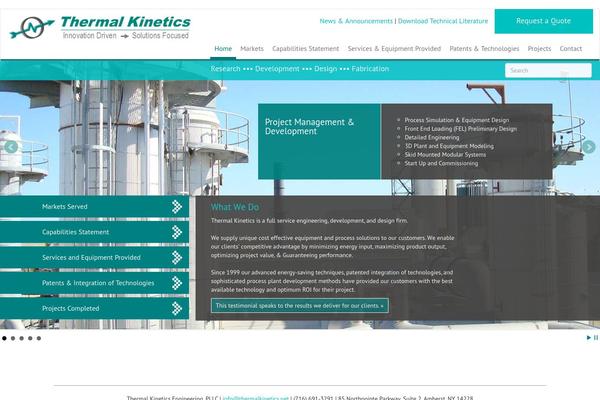Select fifth slide dot indicator
Image resolution: width=600 pixels, height=400 pixels.
point(39,338)
